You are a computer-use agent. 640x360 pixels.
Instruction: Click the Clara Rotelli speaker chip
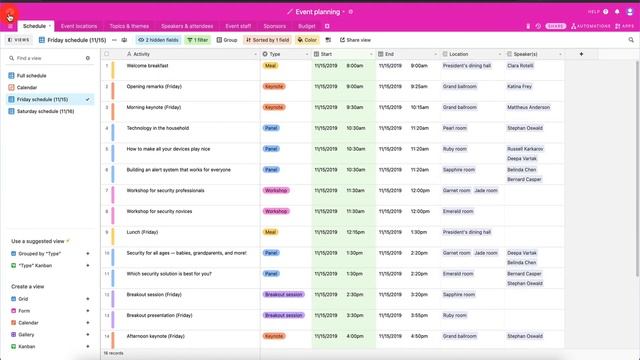(x=520, y=66)
